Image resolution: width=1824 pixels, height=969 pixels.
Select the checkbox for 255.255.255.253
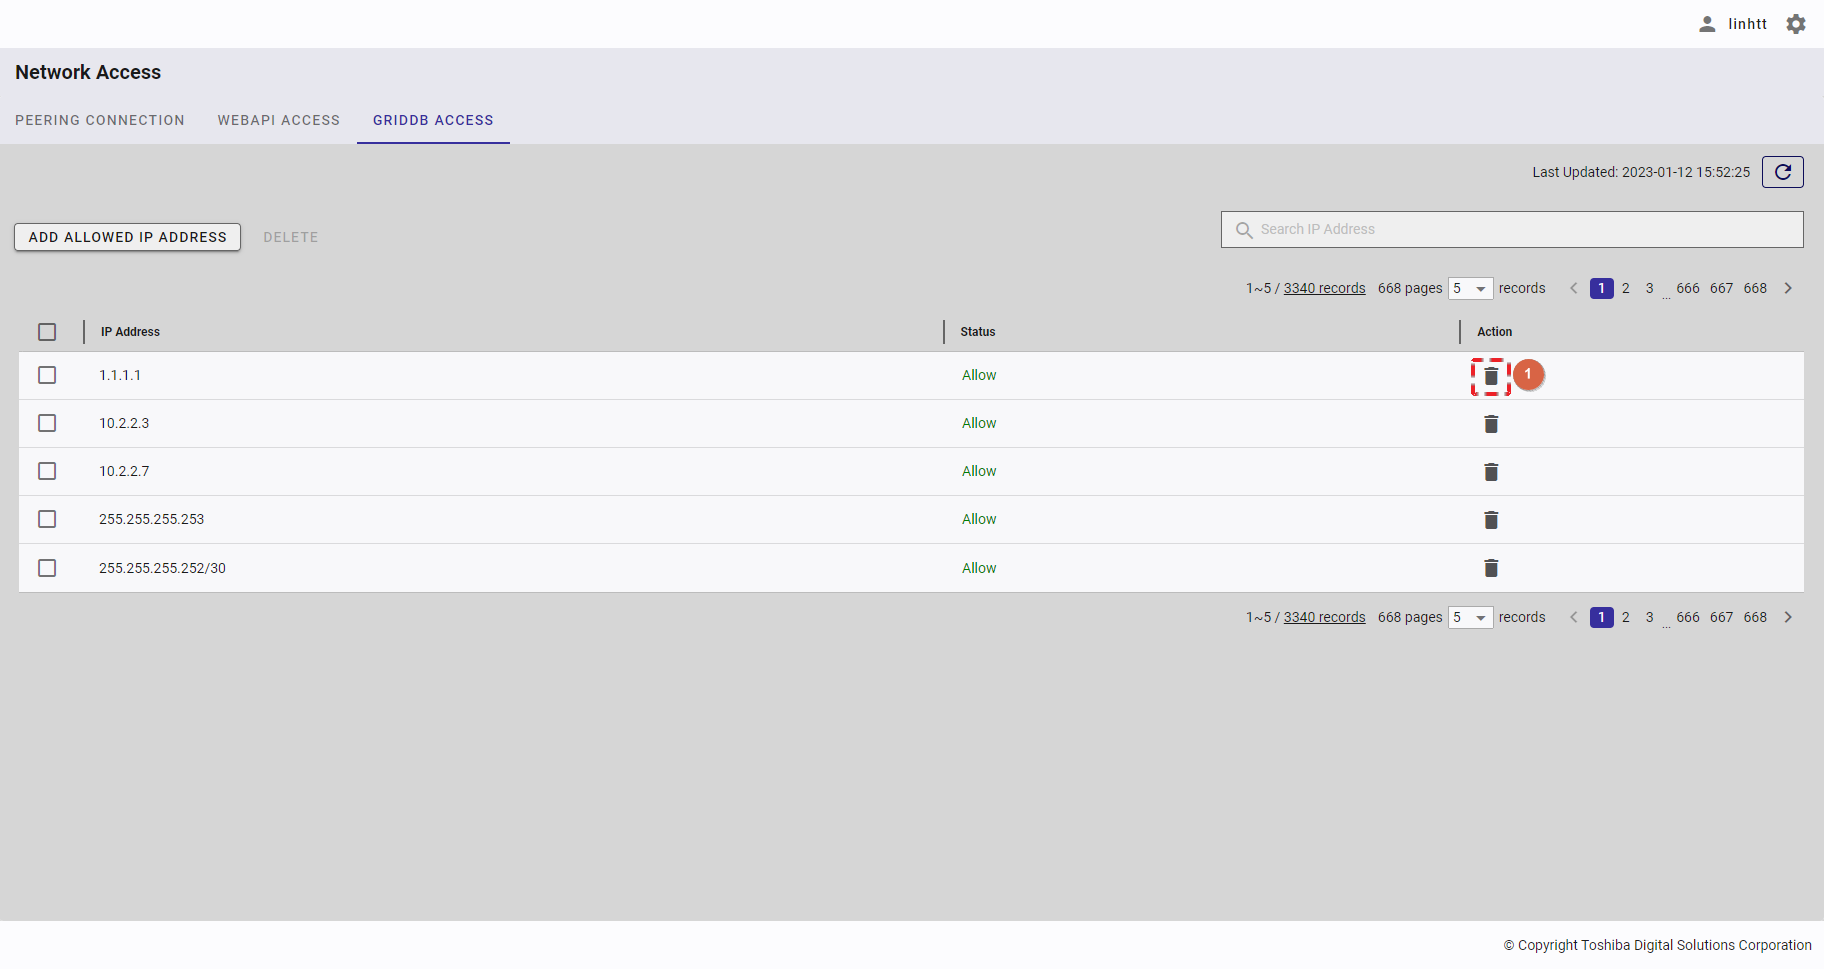[x=47, y=519]
